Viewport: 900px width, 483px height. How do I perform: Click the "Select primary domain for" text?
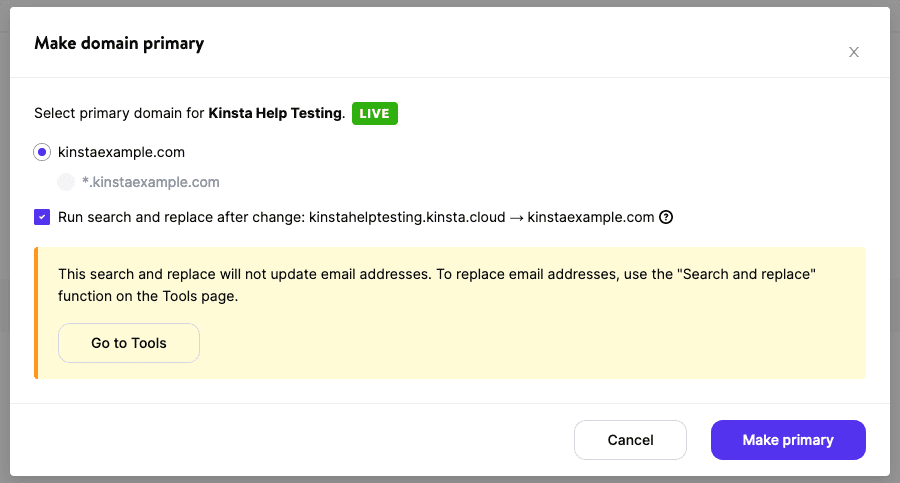point(119,113)
